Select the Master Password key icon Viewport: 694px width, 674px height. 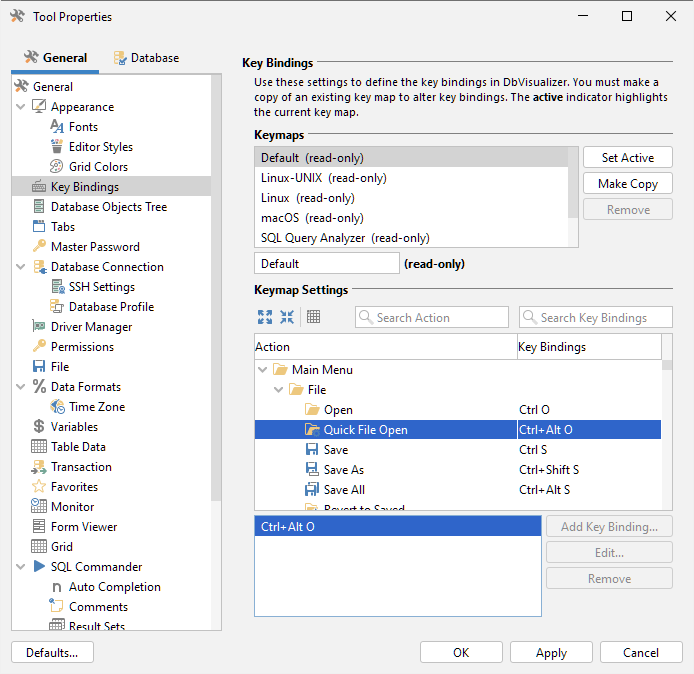(39, 247)
